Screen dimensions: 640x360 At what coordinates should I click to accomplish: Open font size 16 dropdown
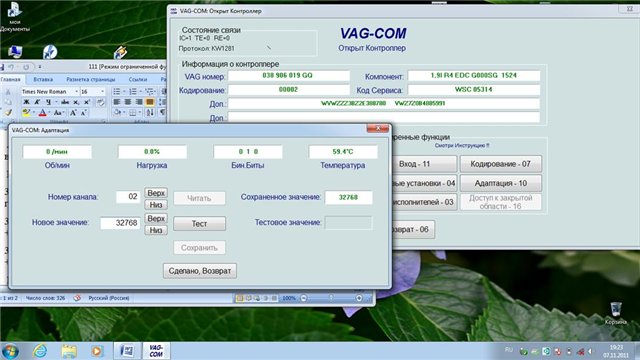(x=102, y=91)
